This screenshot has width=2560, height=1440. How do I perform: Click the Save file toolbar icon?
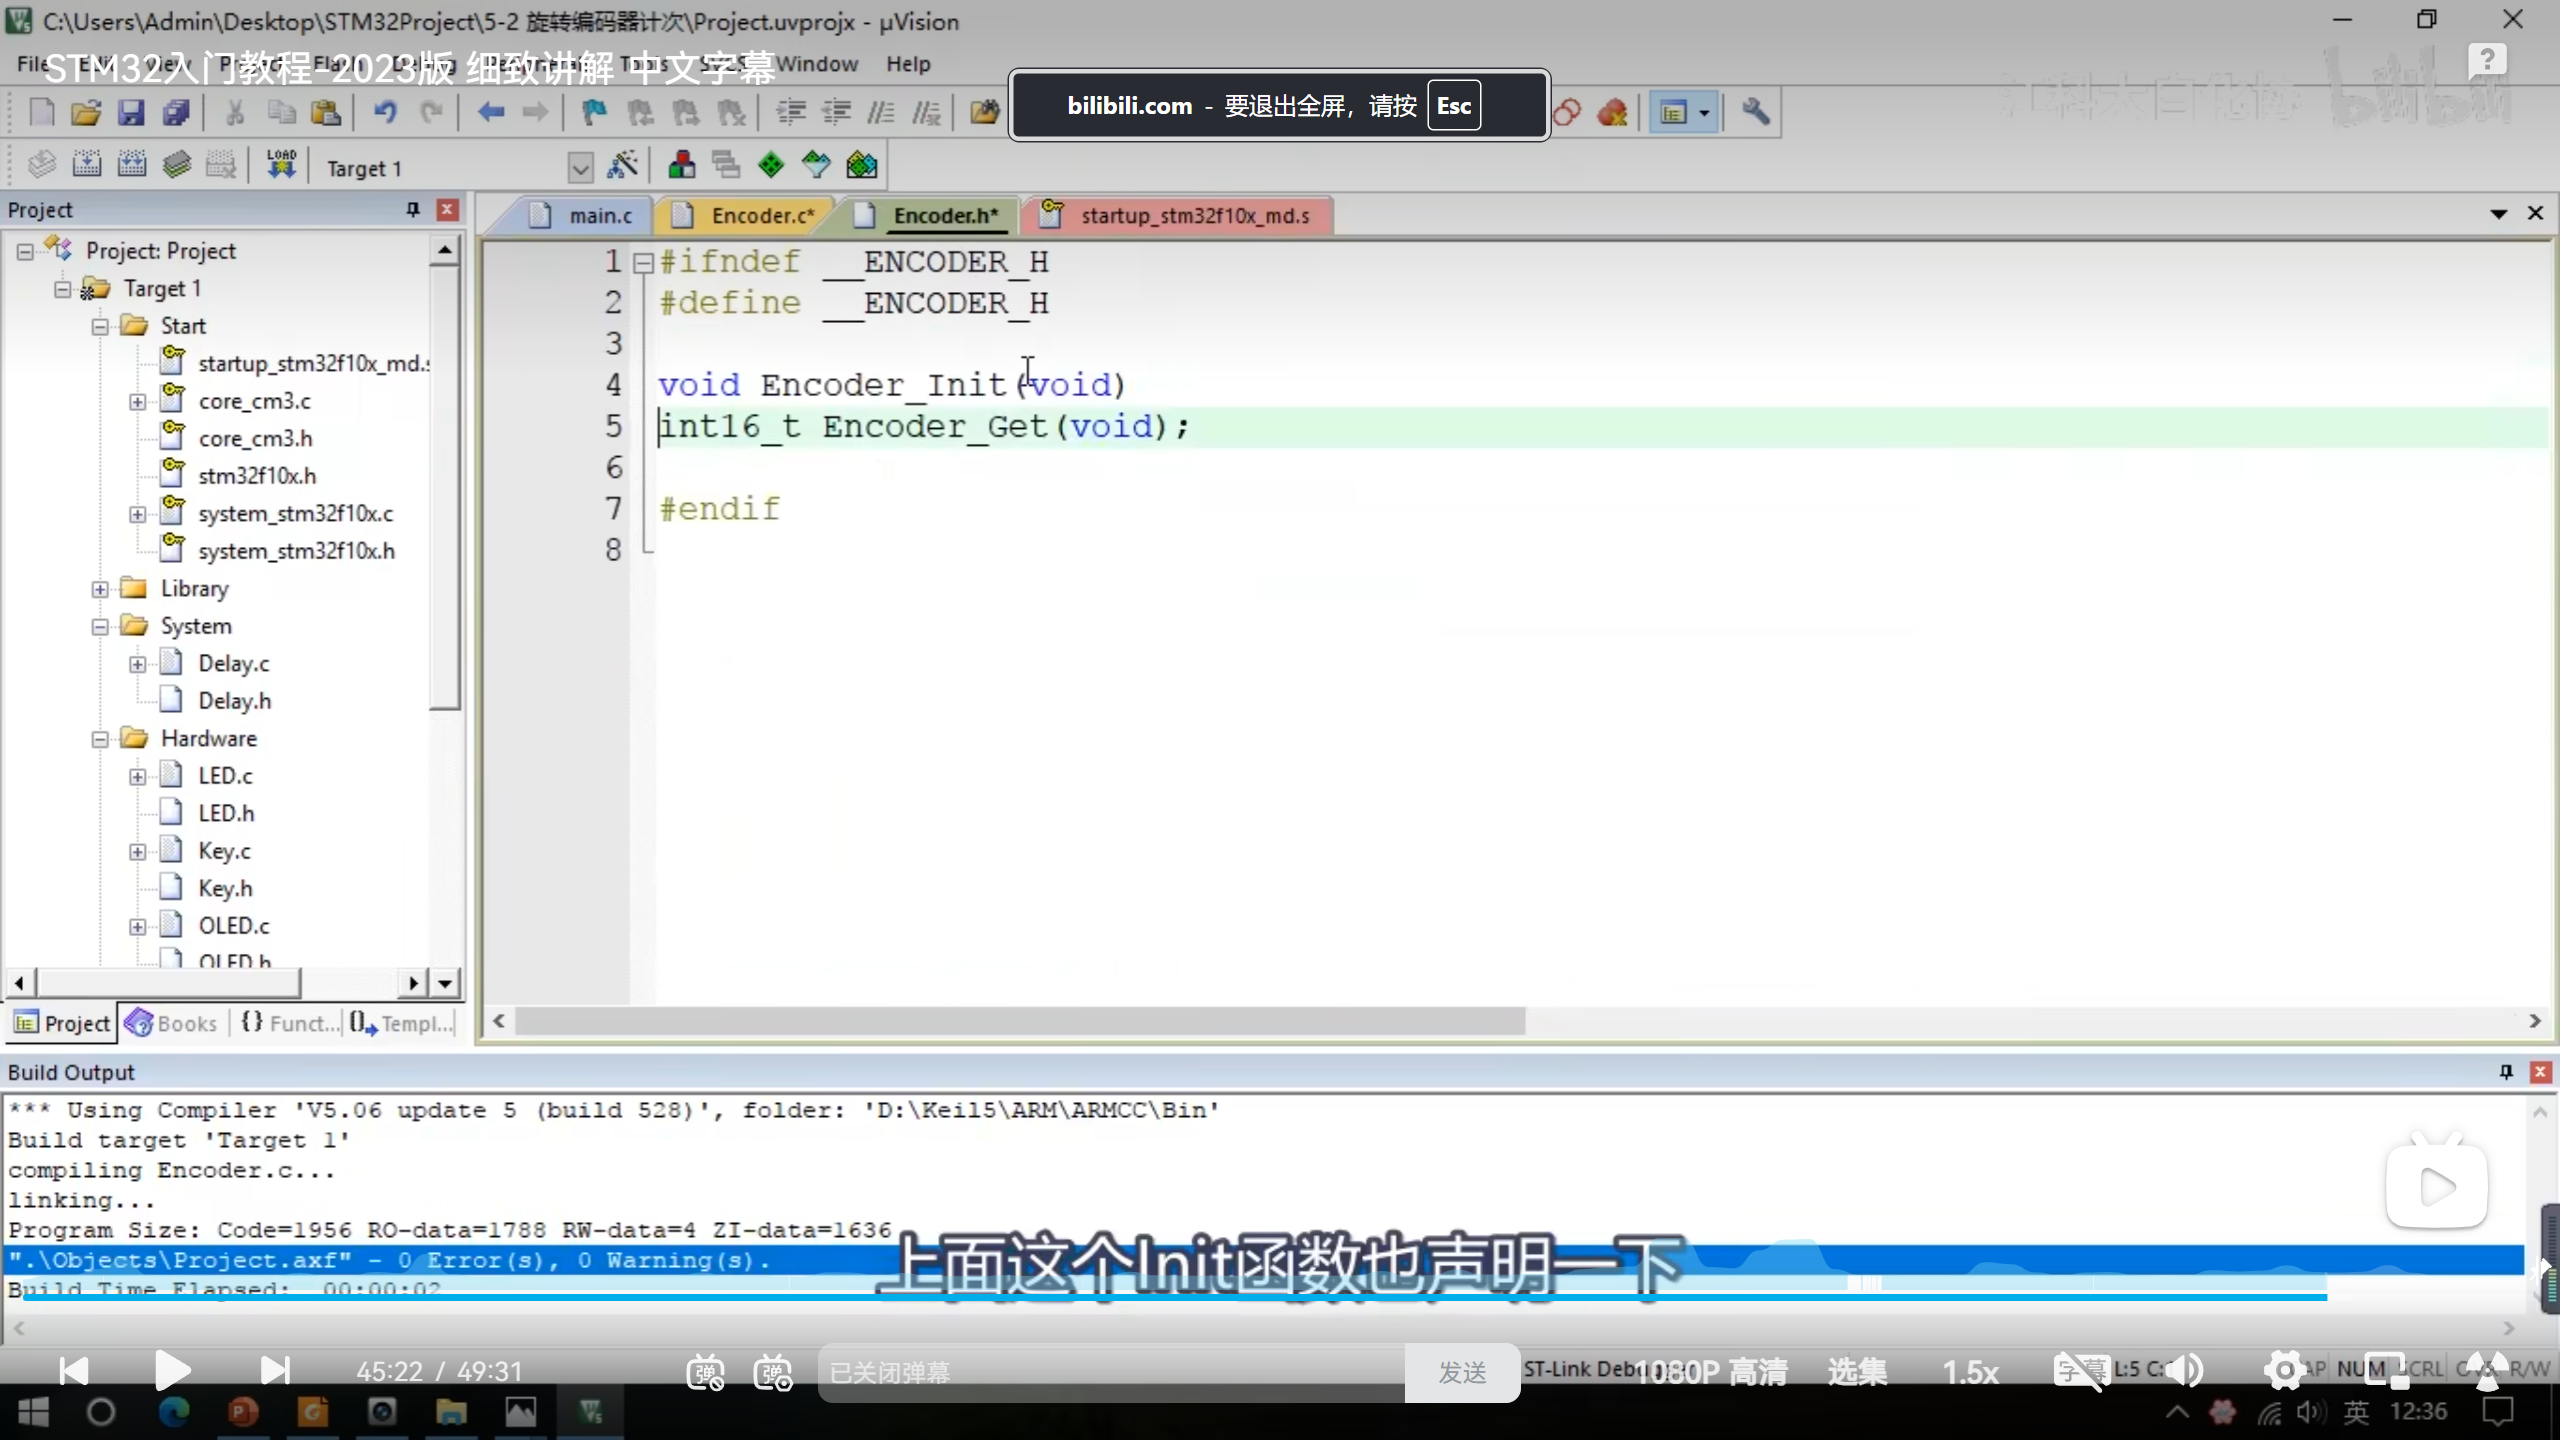[x=131, y=112]
